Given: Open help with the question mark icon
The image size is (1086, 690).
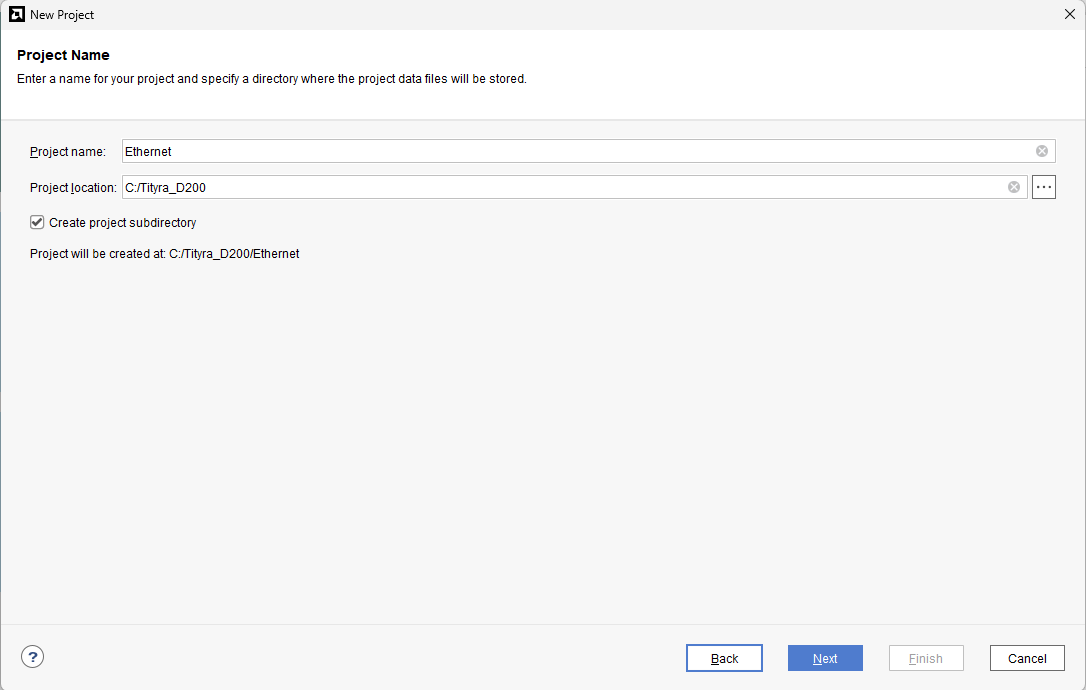Looking at the screenshot, I should point(33,657).
